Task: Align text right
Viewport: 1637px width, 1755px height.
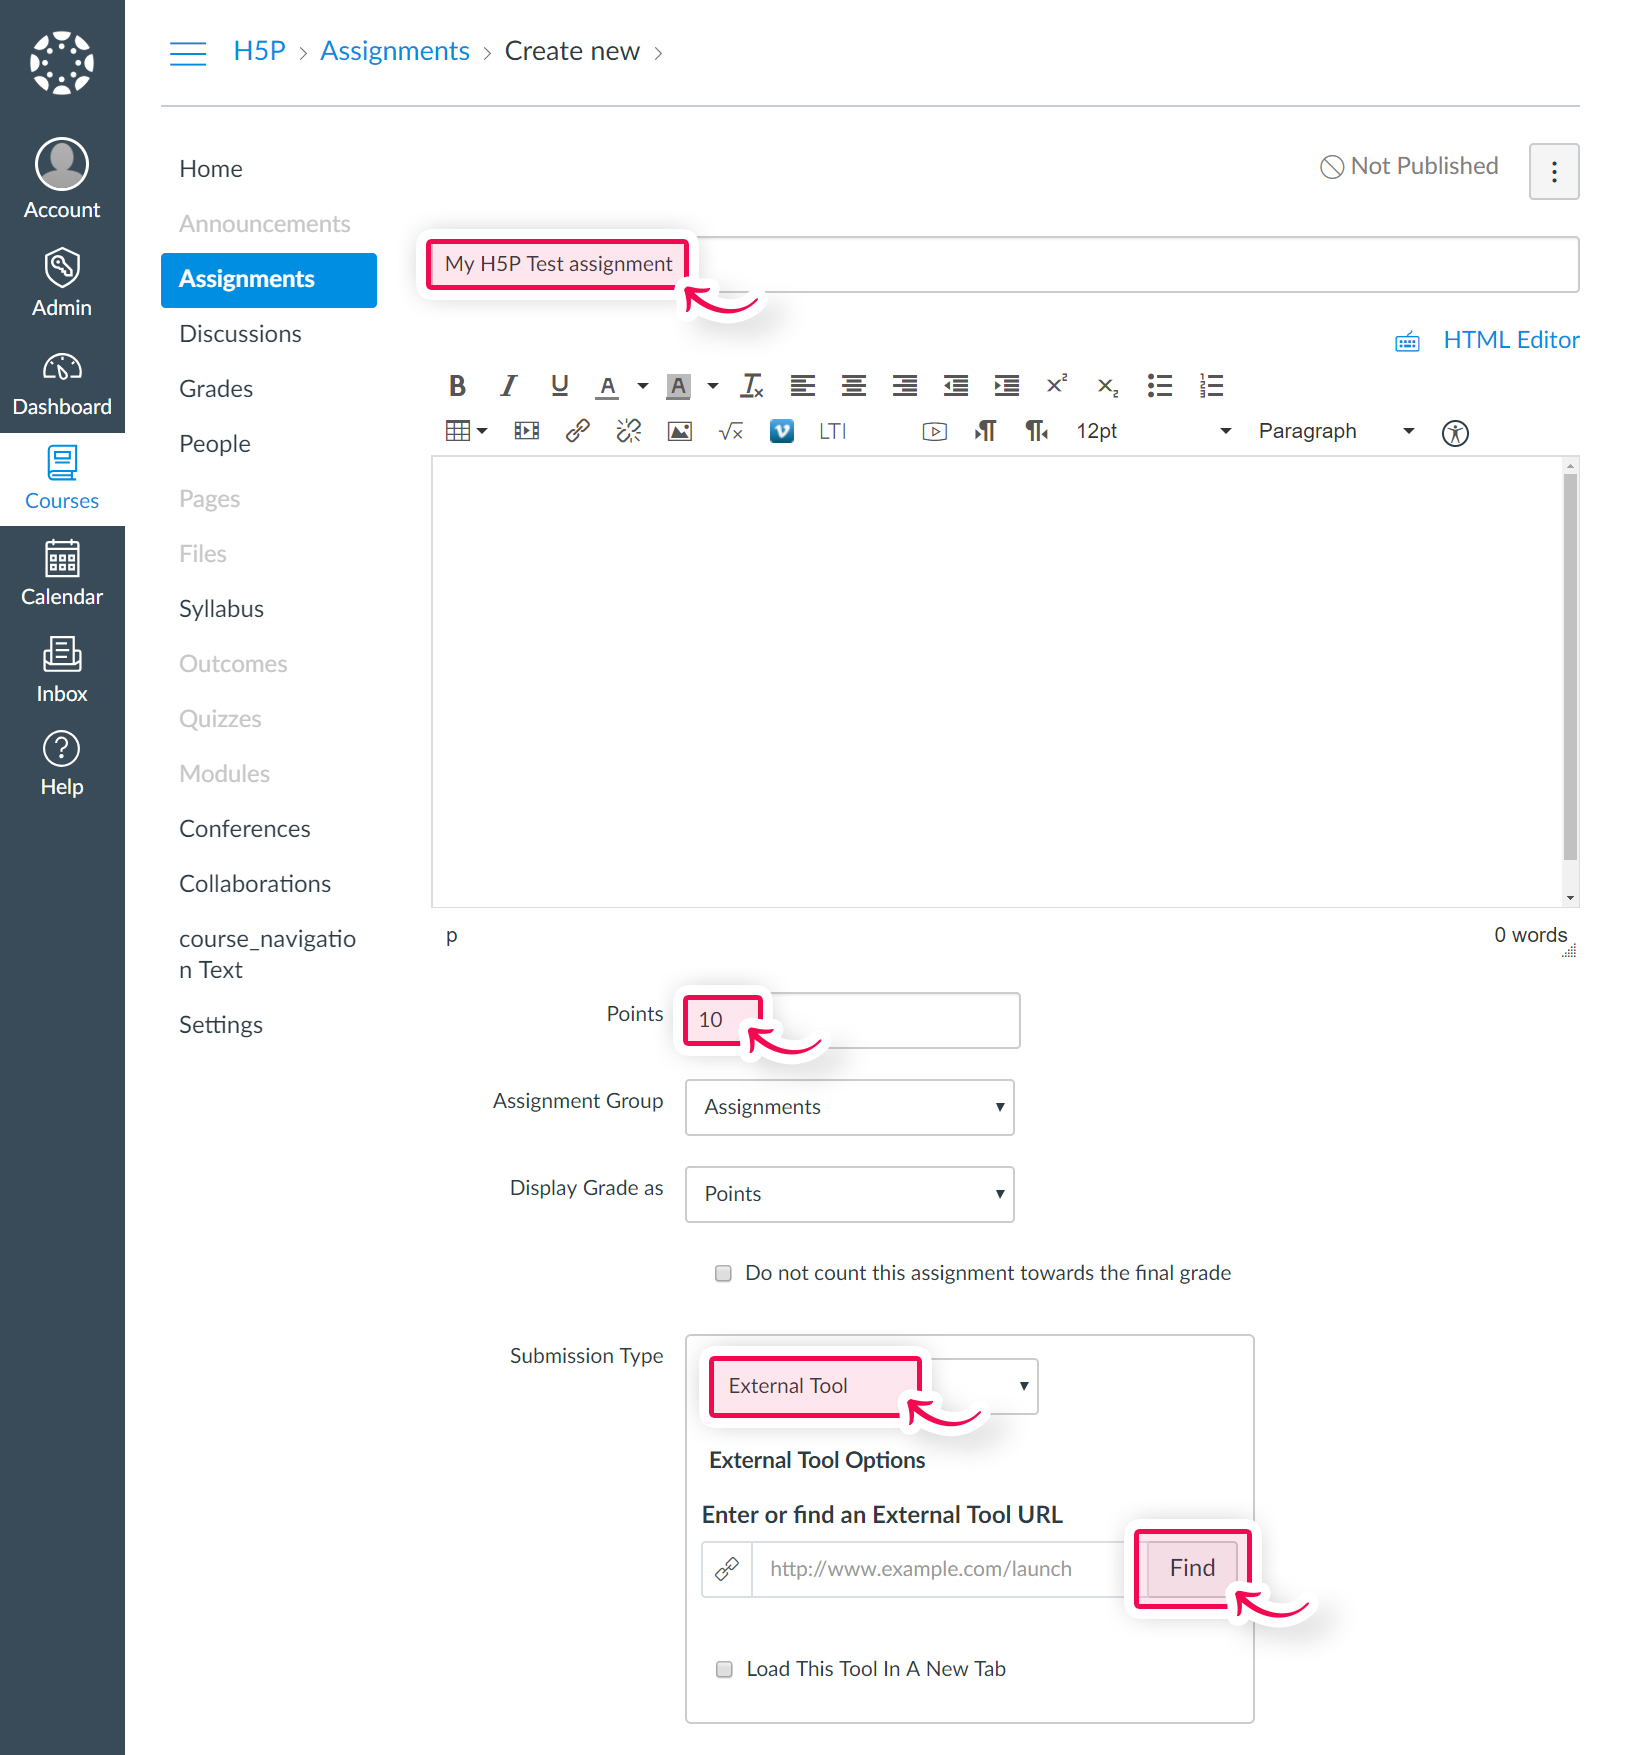Action: point(905,386)
